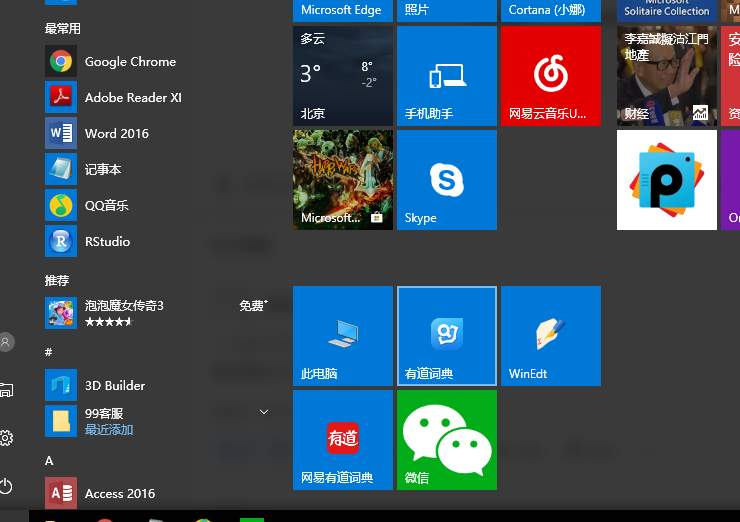Viewport: 740px width, 522px height.
Task: Open 此电脑 This PC tile
Action: point(343,336)
